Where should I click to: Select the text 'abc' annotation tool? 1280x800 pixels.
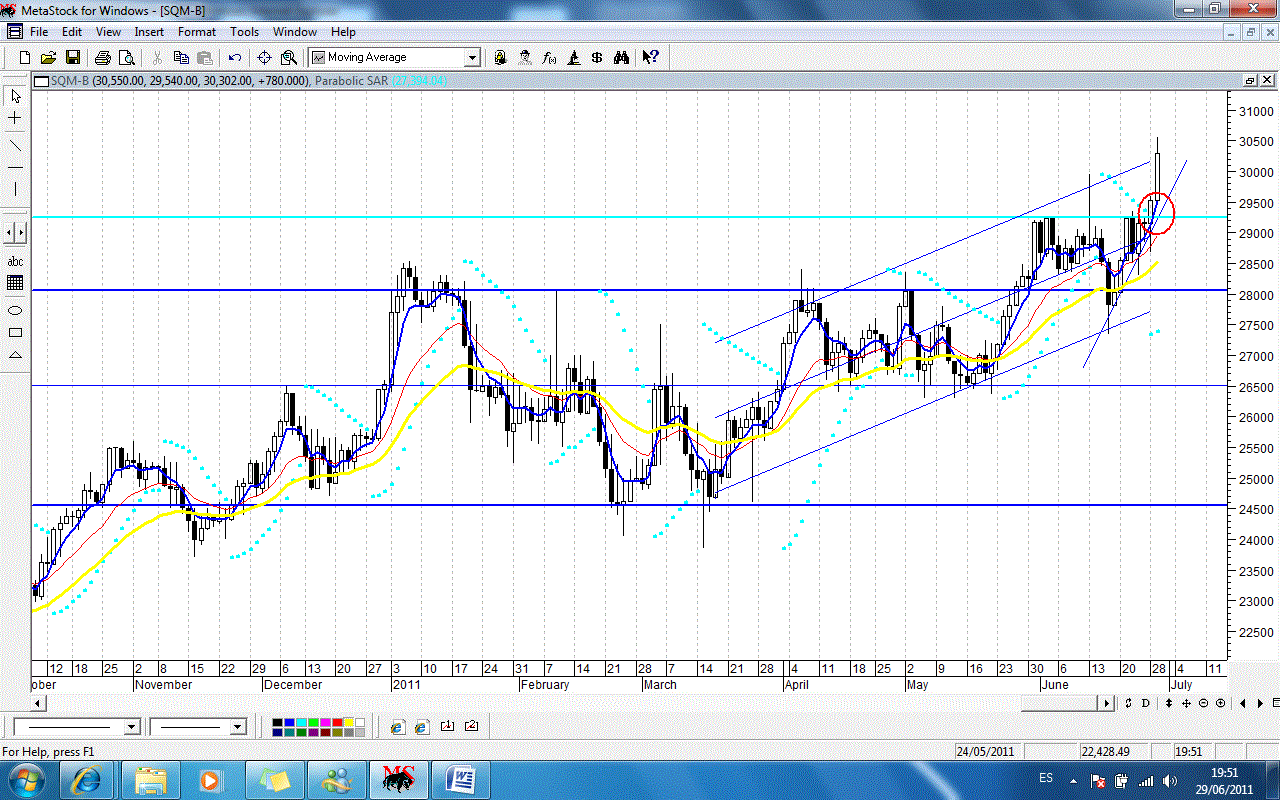coord(15,261)
